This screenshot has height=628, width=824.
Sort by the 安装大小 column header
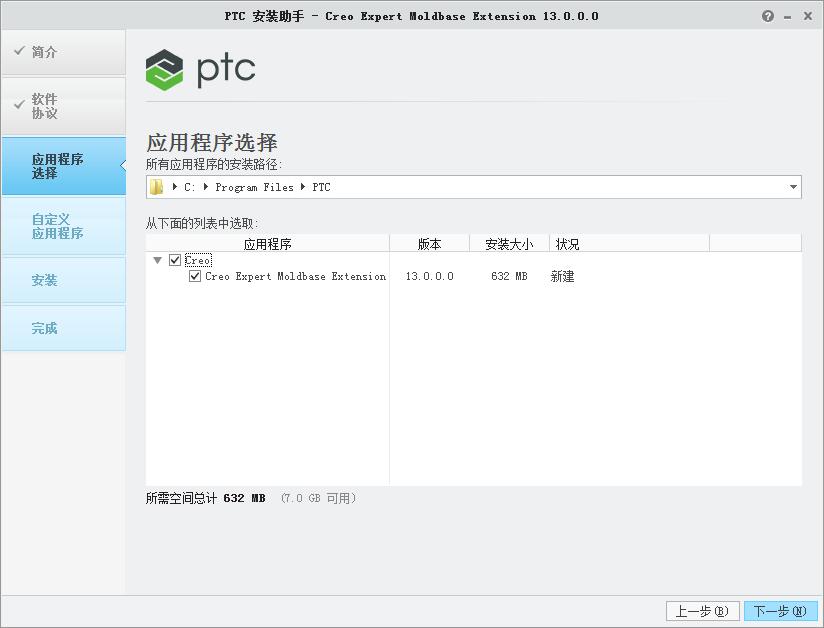pos(509,244)
